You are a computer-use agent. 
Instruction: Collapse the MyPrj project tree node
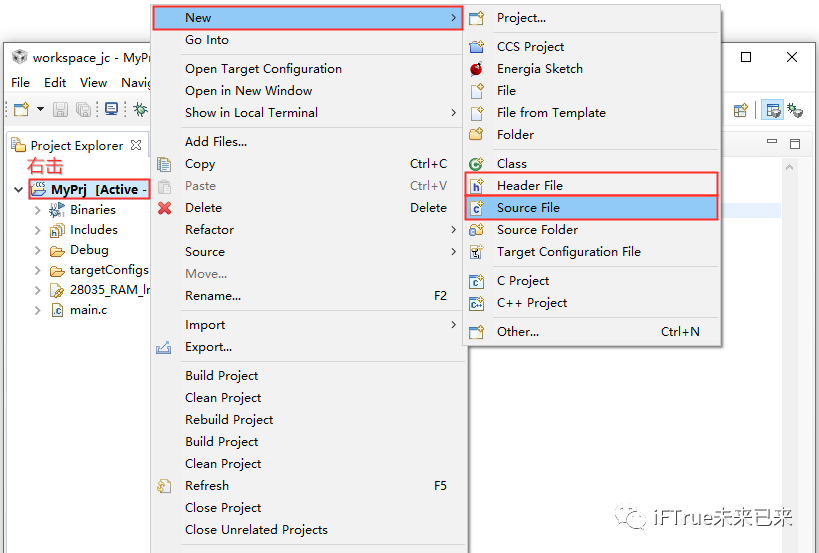coord(18,190)
